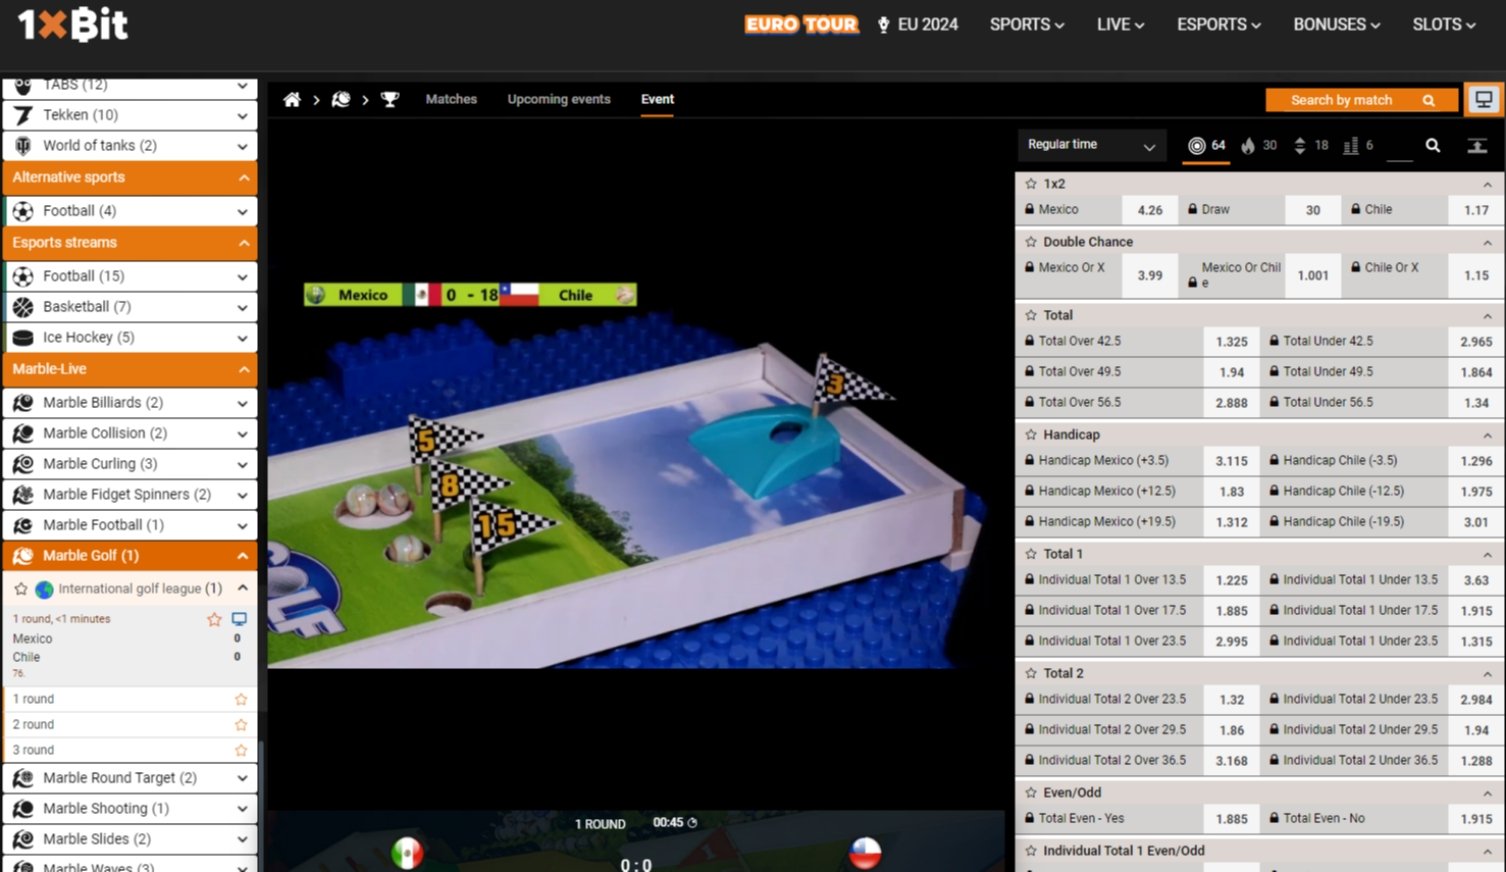Click the monitor icon beside search
Screen dimensions: 1506x872
coord(1484,99)
